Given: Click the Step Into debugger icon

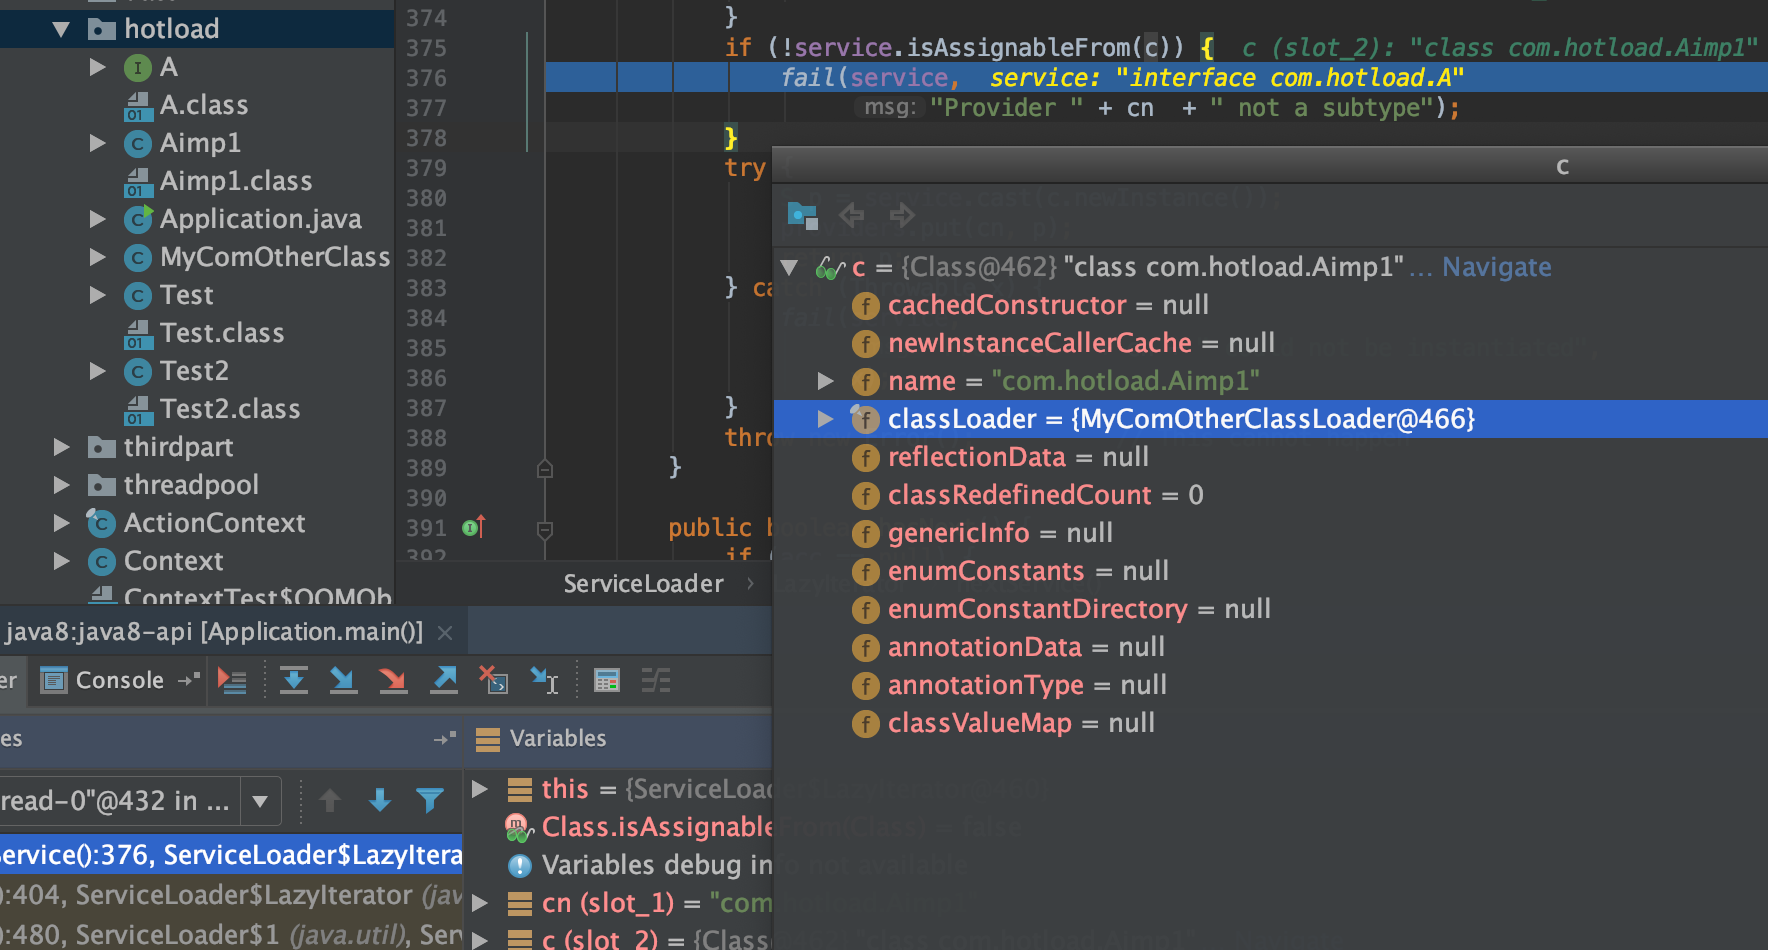Looking at the screenshot, I should click(343, 681).
